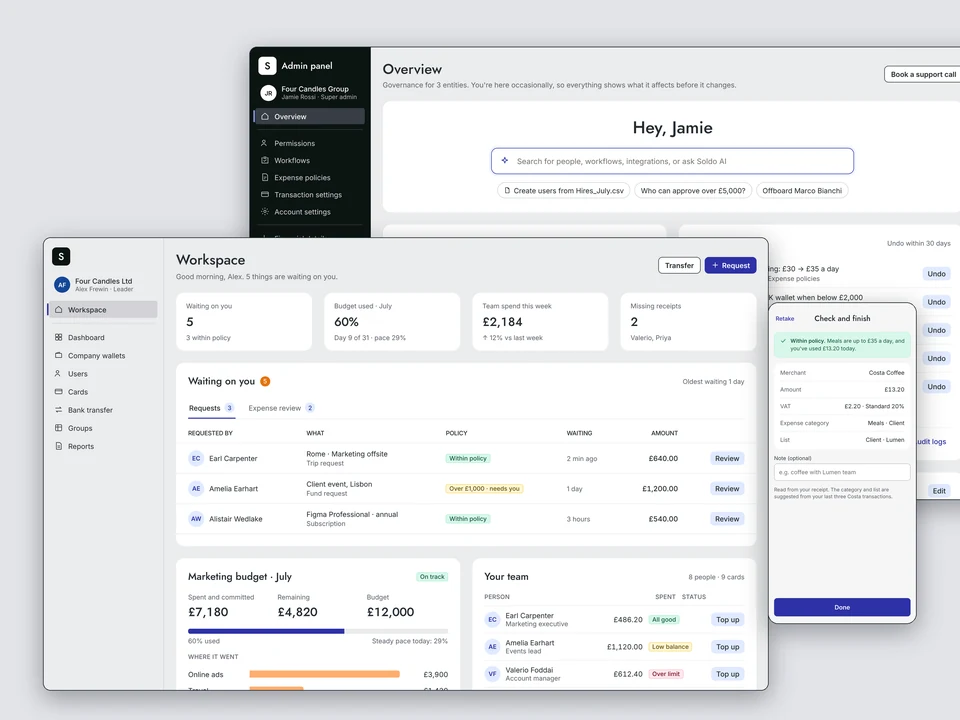Top up Valerio Foddai's card
960x720 pixels.
[727, 674]
